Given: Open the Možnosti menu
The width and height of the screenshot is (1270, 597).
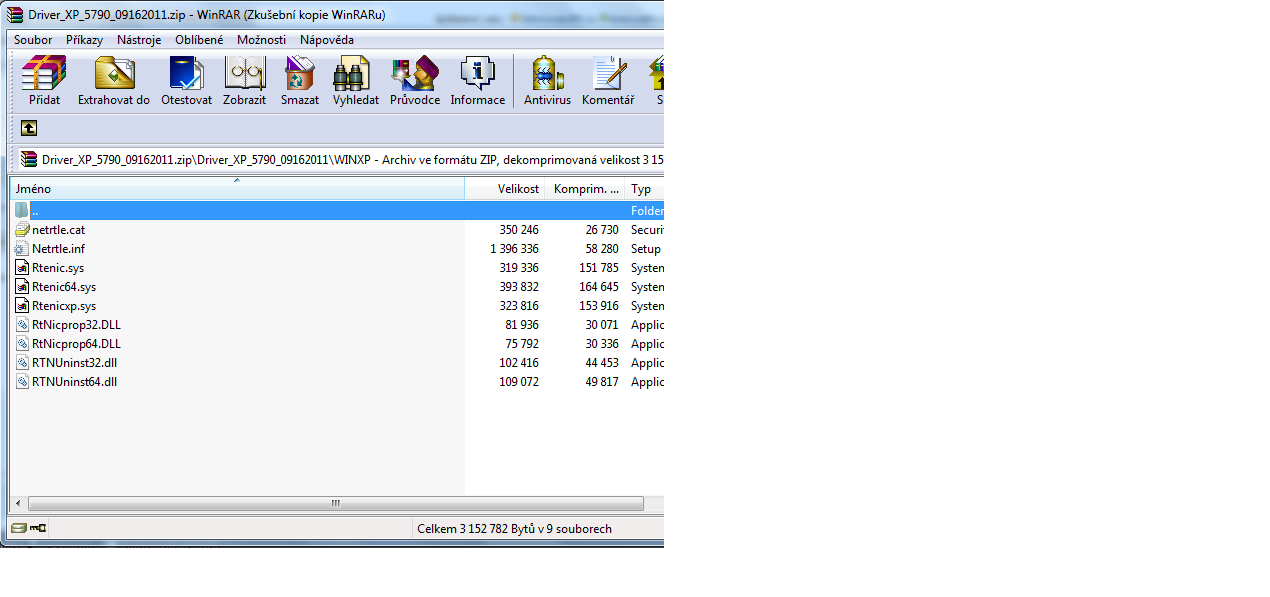Looking at the screenshot, I should (261, 40).
